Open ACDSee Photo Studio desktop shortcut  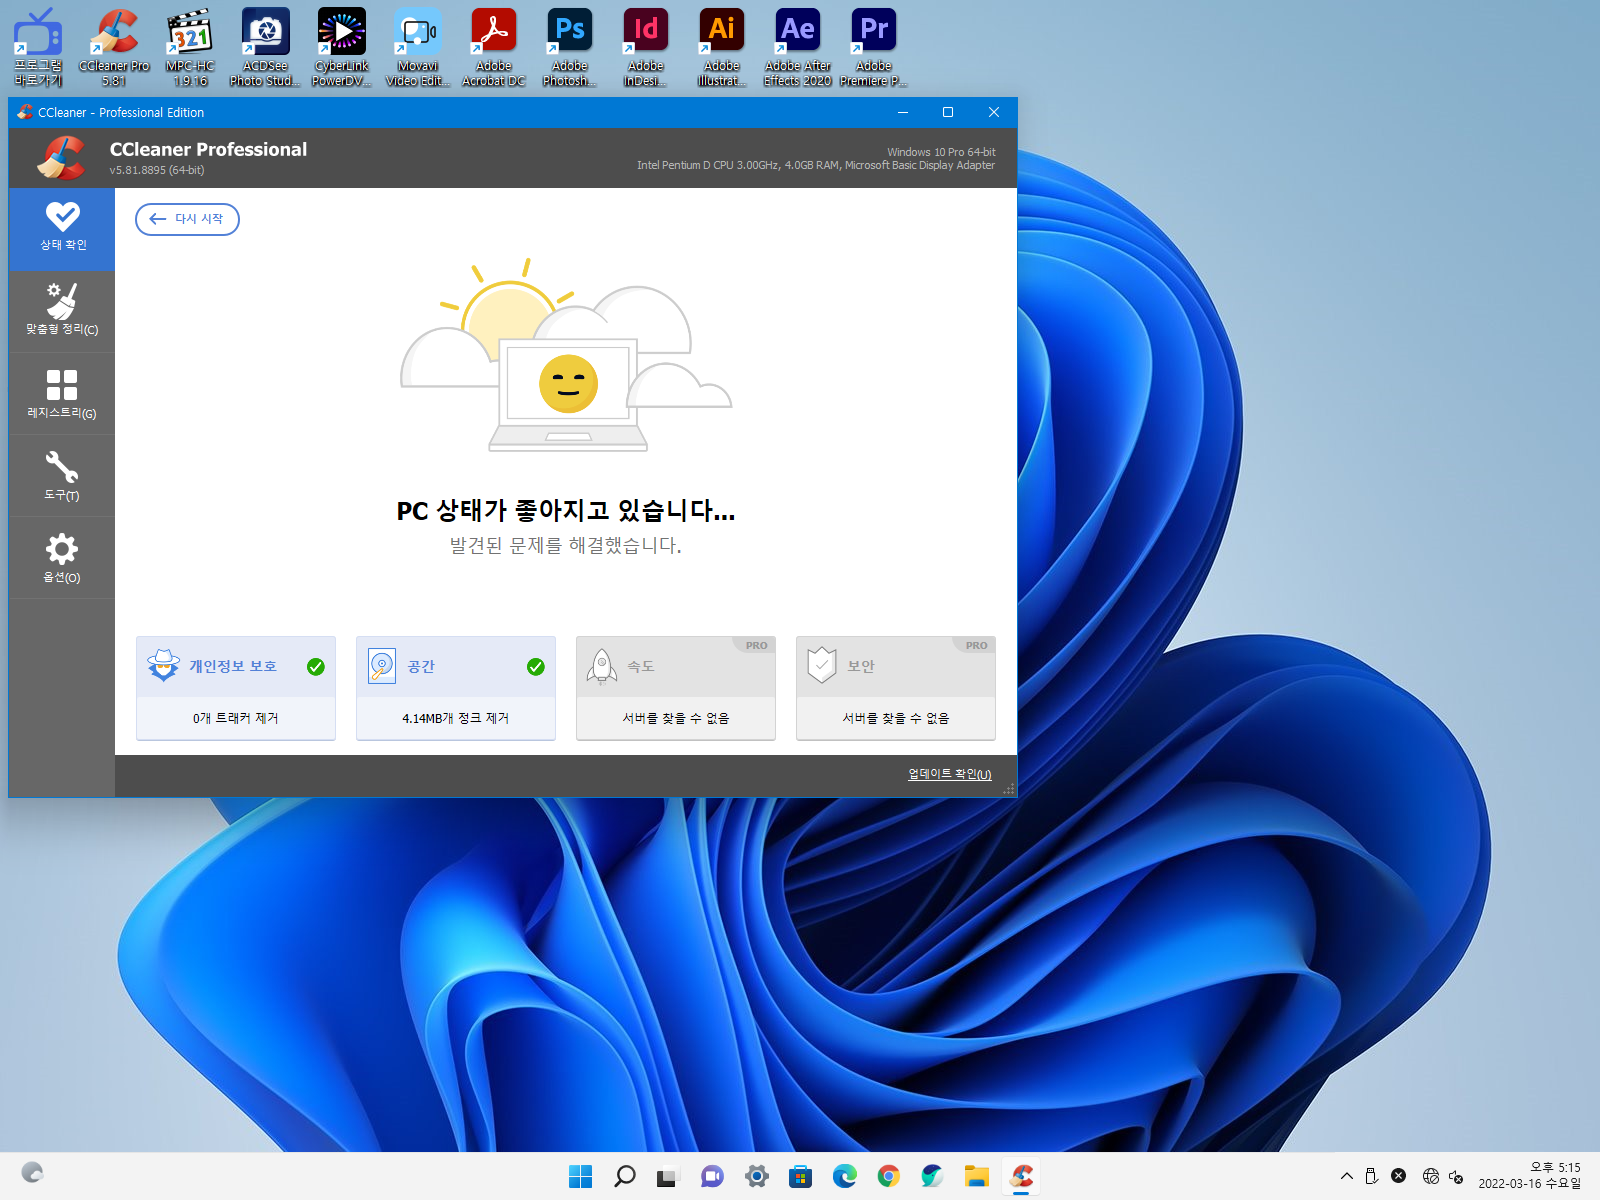[x=266, y=47]
